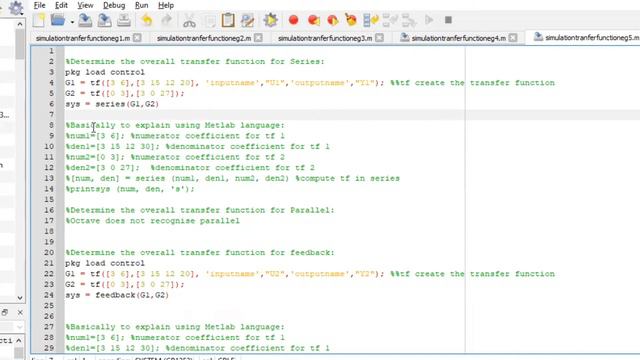Click '%Determine the overall transfer function for feedback:' comment
This screenshot has height=360, width=640.
(200, 253)
